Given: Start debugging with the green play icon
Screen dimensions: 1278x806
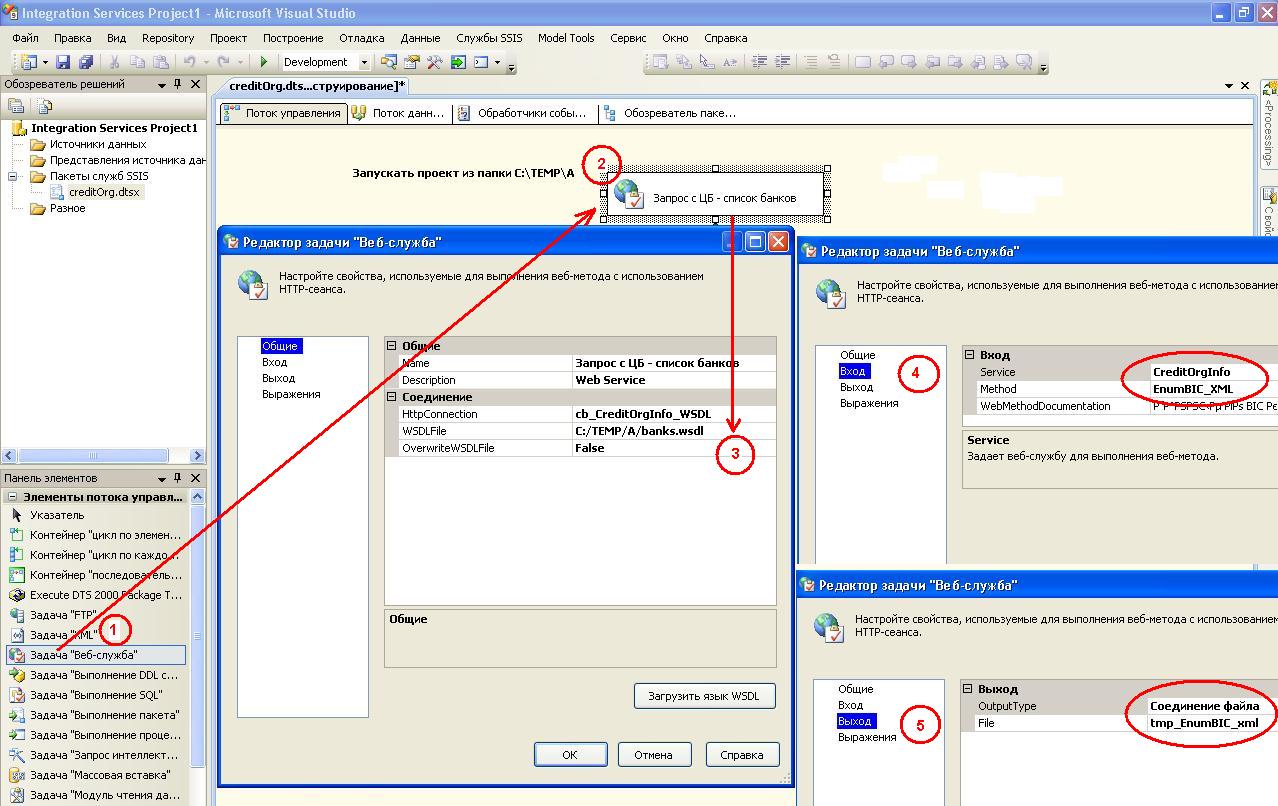Looking at the screenshot, I should pyautogui.click(x=264, y=62).
